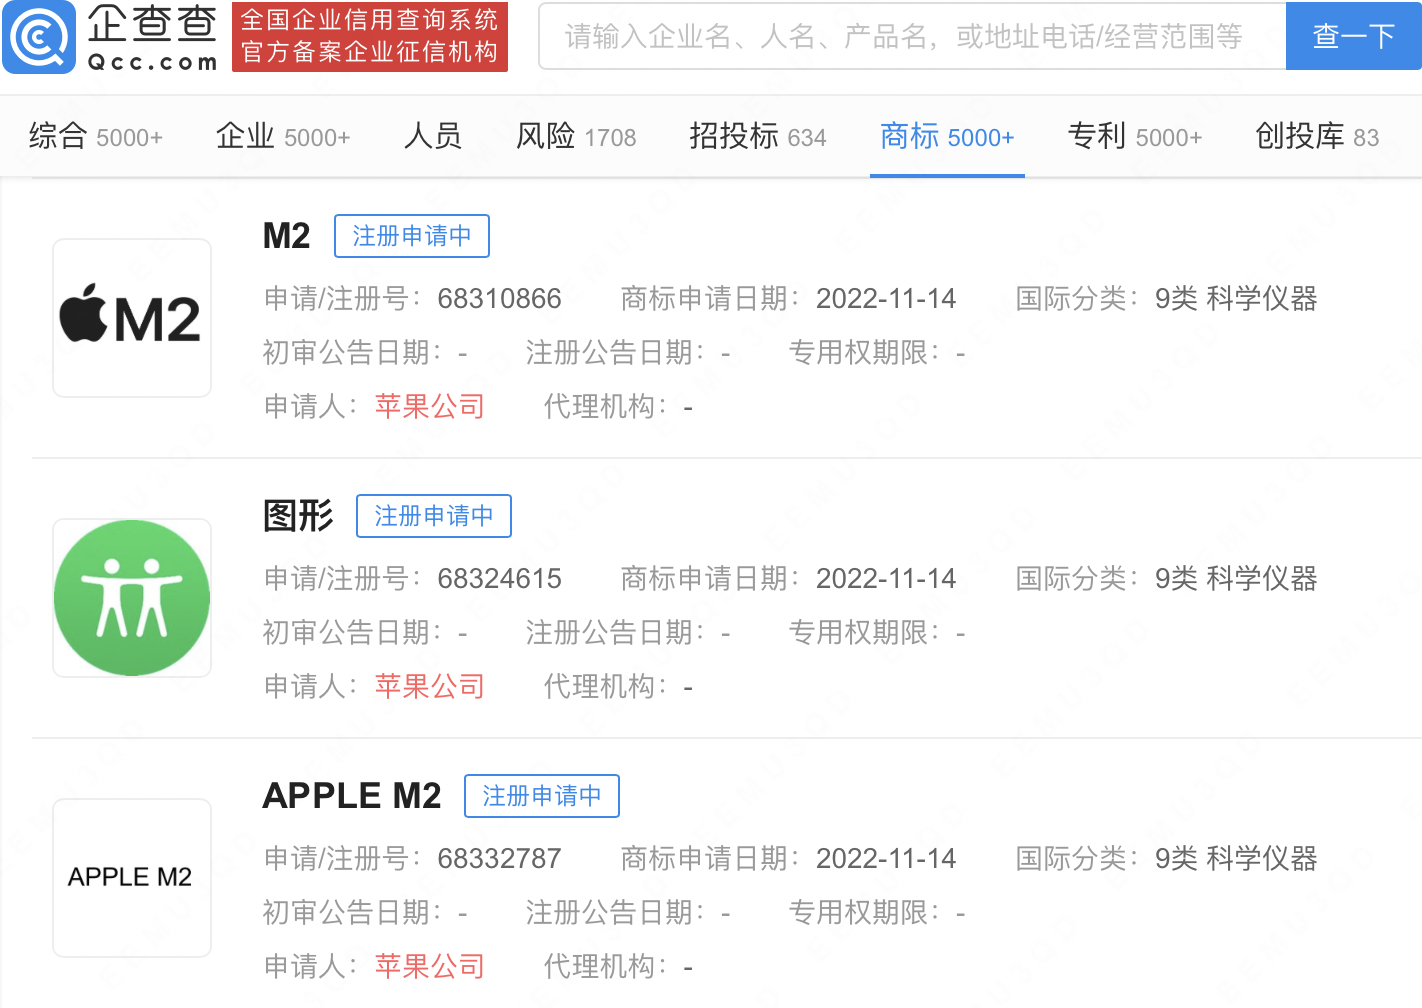The image size is (1422, 1008).
Task: Open the 创投库 83 tab
Action: 1317,136
